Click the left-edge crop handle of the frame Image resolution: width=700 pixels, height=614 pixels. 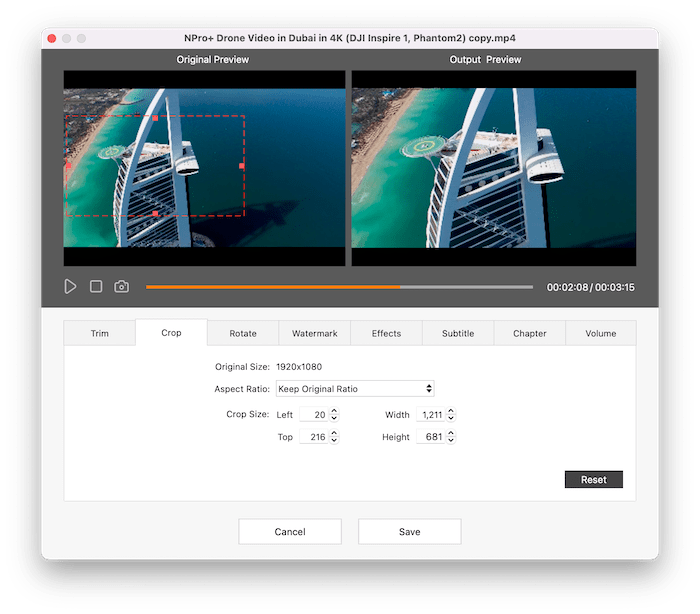point(67,166)
